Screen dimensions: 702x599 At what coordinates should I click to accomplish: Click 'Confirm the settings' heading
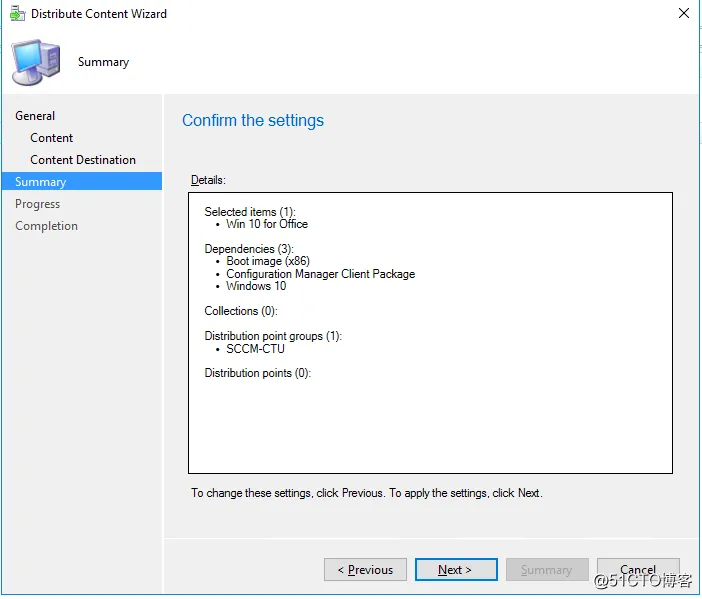point(253,120)
